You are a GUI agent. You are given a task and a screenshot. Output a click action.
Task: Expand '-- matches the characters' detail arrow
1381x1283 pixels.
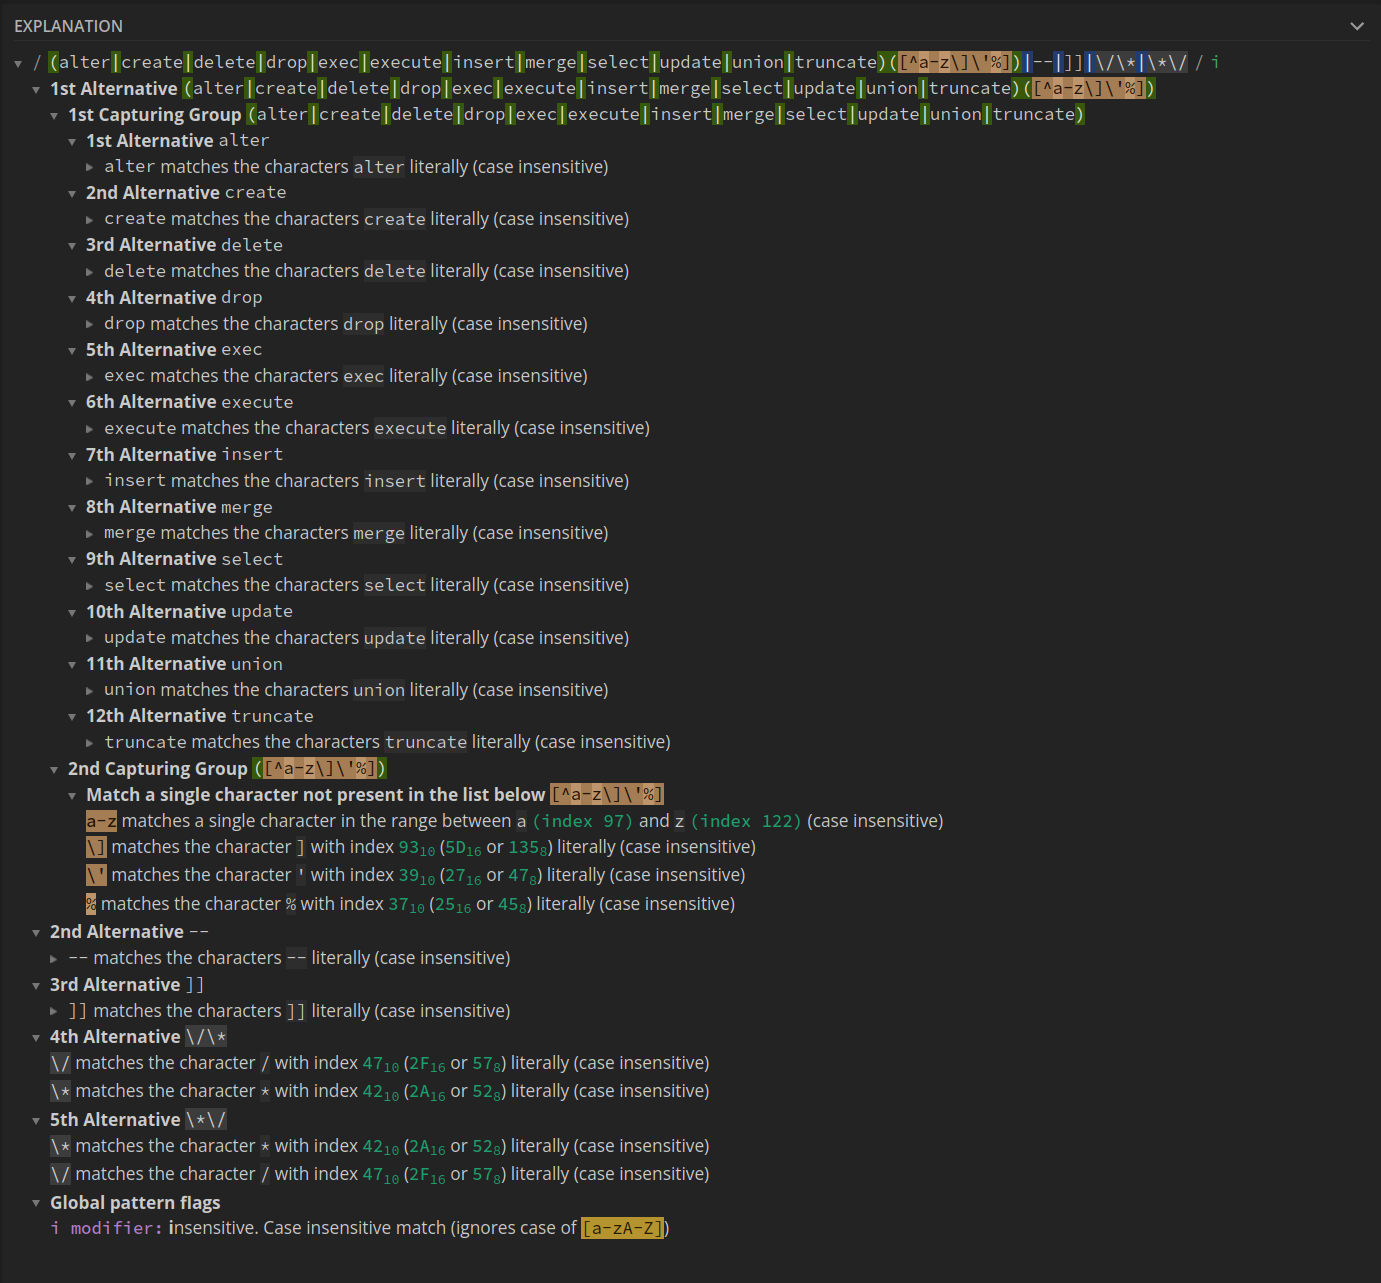[54, 958]
